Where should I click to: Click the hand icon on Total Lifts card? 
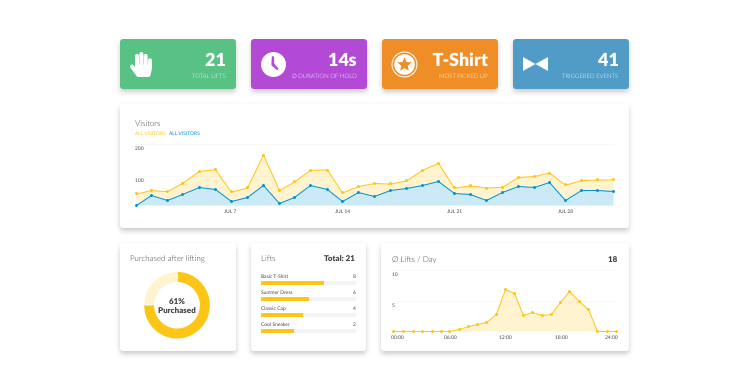point(142,65)
